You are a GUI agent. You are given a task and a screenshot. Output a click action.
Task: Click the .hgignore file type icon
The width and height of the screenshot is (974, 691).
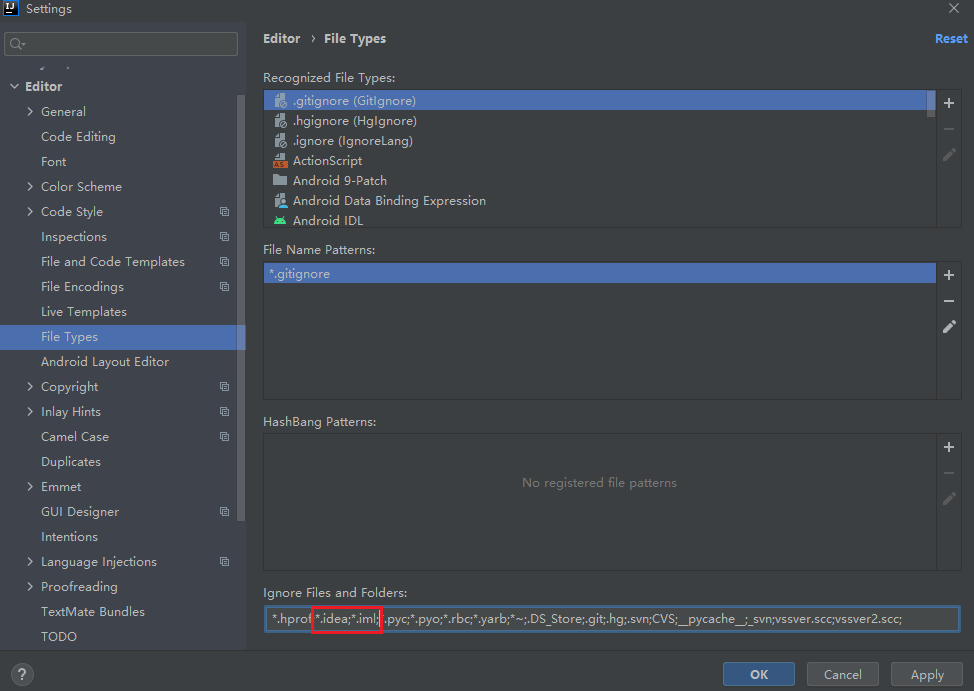pos(281,121)
